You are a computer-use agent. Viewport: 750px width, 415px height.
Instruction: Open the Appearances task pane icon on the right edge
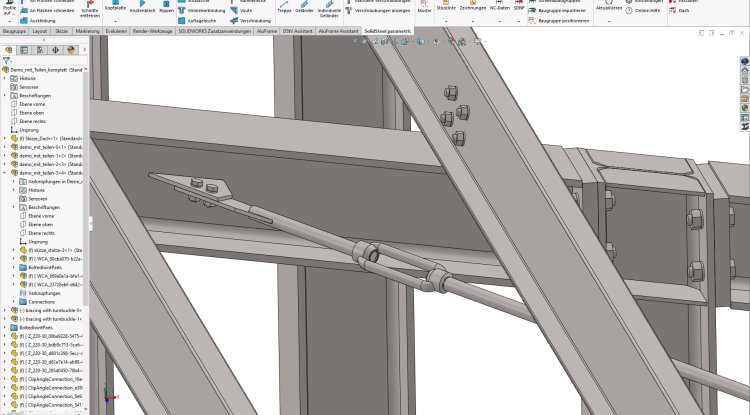(745, 108)
